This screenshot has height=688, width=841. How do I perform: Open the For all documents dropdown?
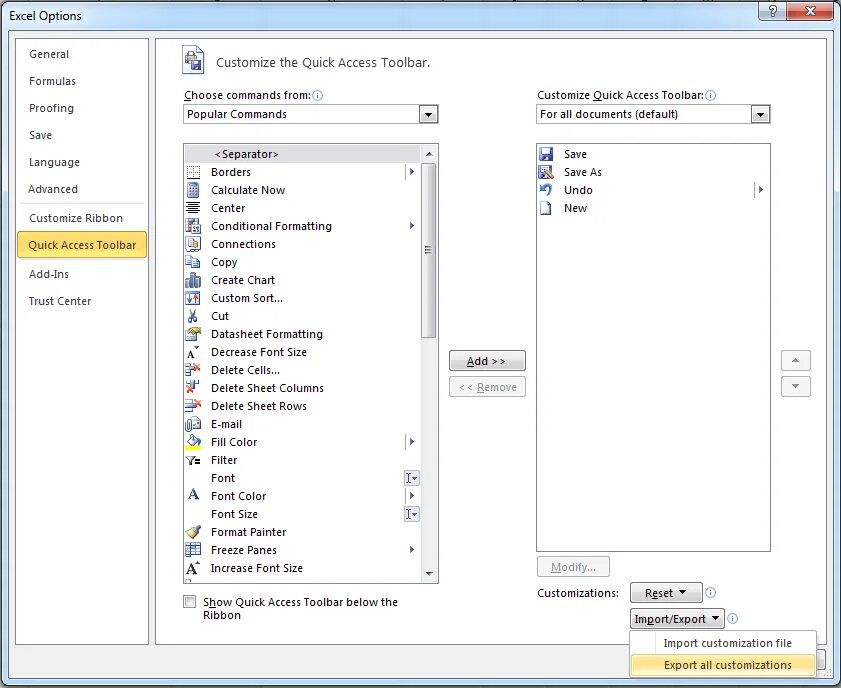[x=760, y=114]
